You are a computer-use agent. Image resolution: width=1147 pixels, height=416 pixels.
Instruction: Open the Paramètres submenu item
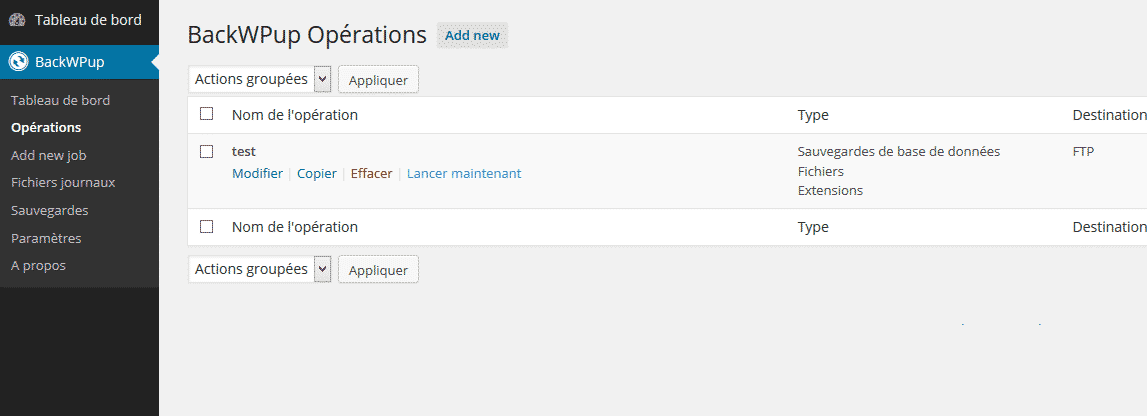click(46, 238)
